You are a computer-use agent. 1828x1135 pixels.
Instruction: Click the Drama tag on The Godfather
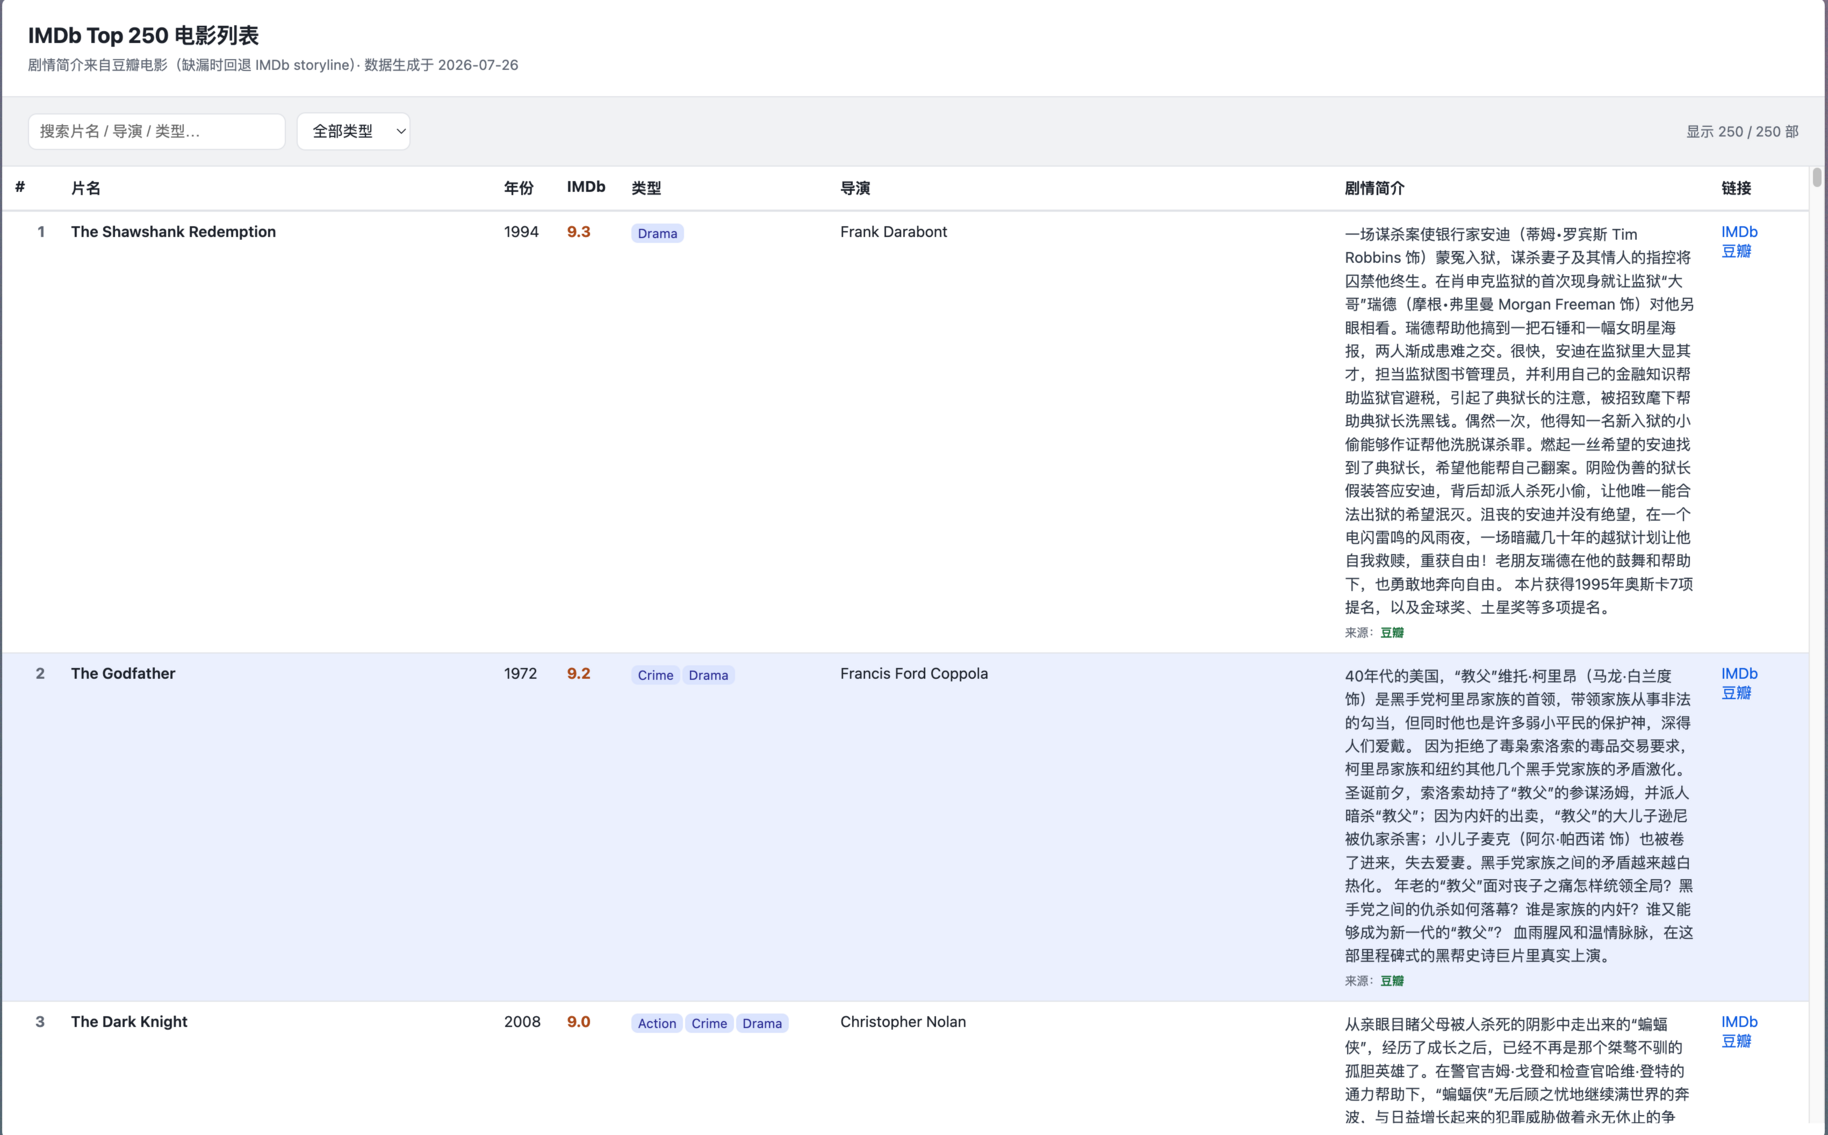point(708,675)
